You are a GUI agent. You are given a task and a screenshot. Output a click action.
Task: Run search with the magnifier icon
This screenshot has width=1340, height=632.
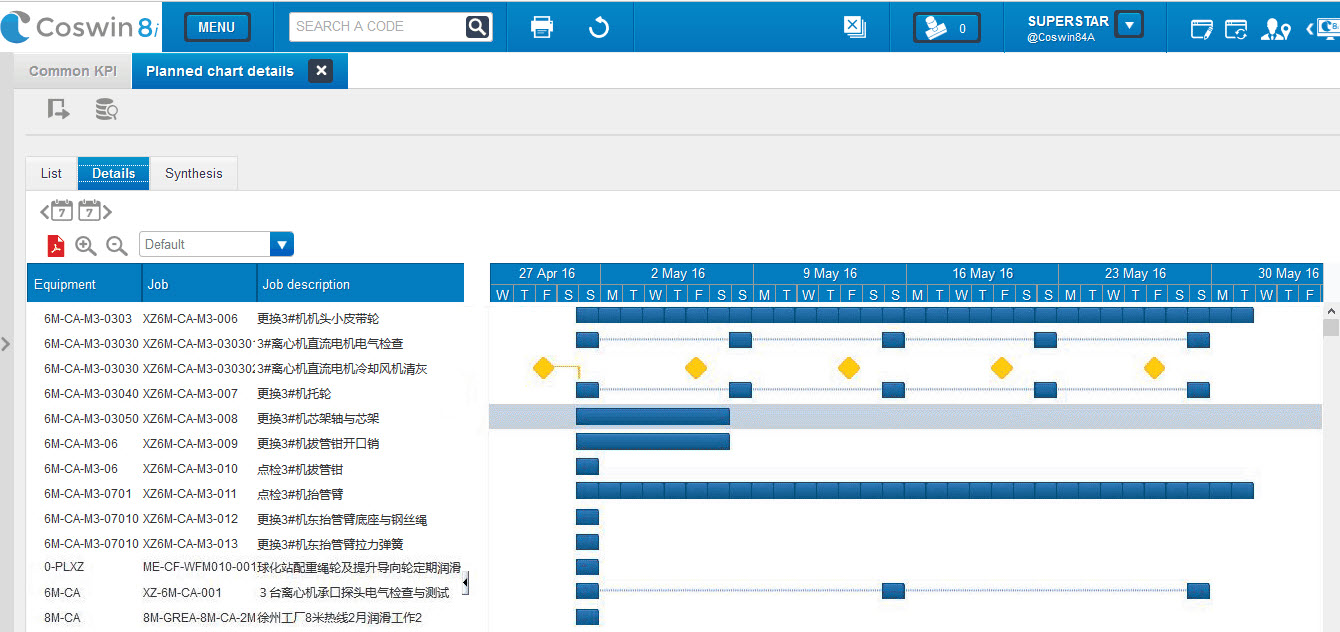[x=479, y=27]
